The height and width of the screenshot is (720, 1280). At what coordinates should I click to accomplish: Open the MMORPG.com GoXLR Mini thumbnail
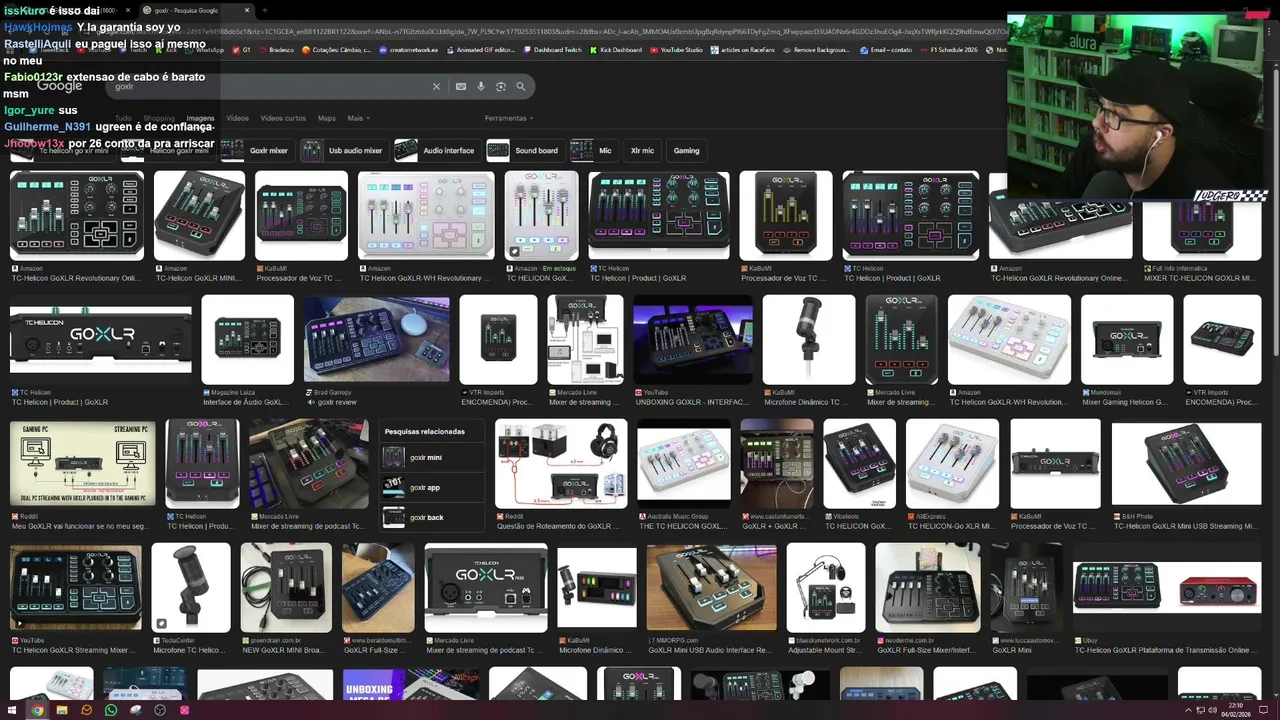711,588
